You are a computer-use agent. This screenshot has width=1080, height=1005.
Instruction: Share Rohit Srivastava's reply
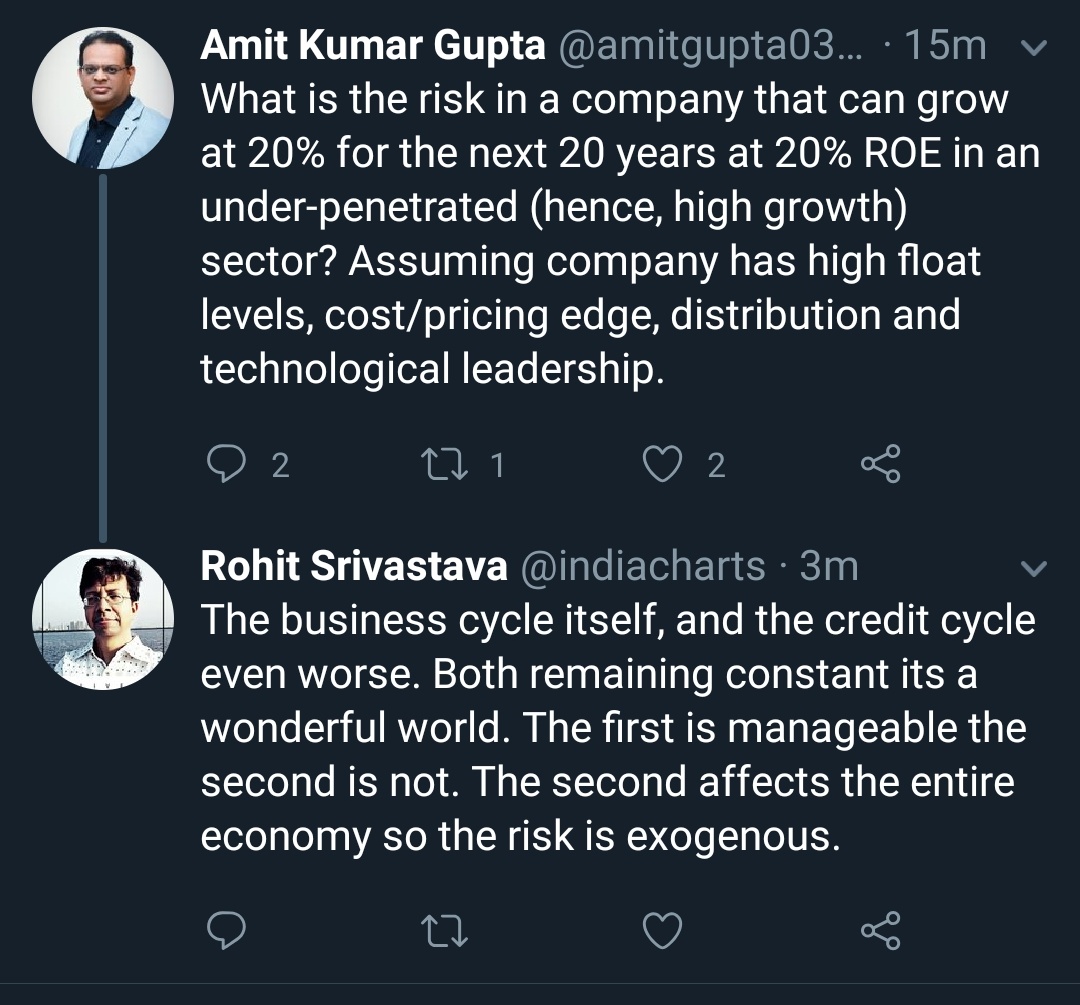point(881,931)
